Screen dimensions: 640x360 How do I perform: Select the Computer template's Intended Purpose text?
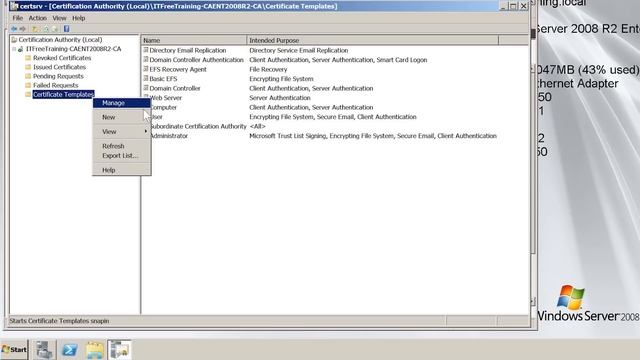(x=311, y=107)
